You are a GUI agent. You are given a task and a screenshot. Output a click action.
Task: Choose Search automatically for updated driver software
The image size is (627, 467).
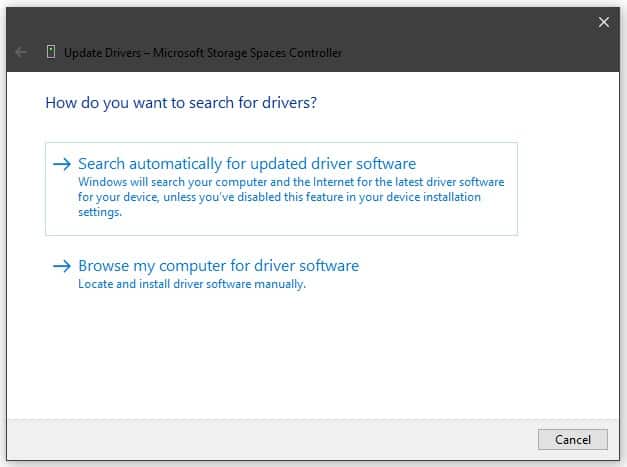(282, 189)
